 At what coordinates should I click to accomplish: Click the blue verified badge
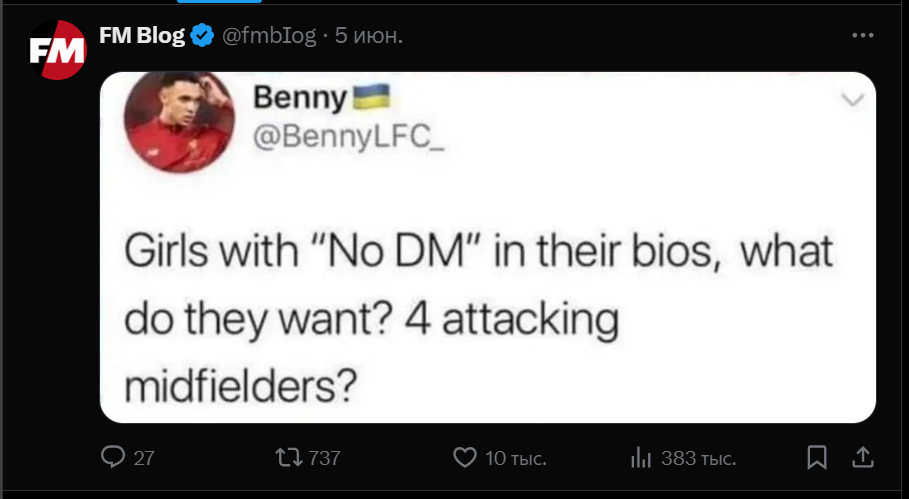pyautogui.click(x=202, y=36)
